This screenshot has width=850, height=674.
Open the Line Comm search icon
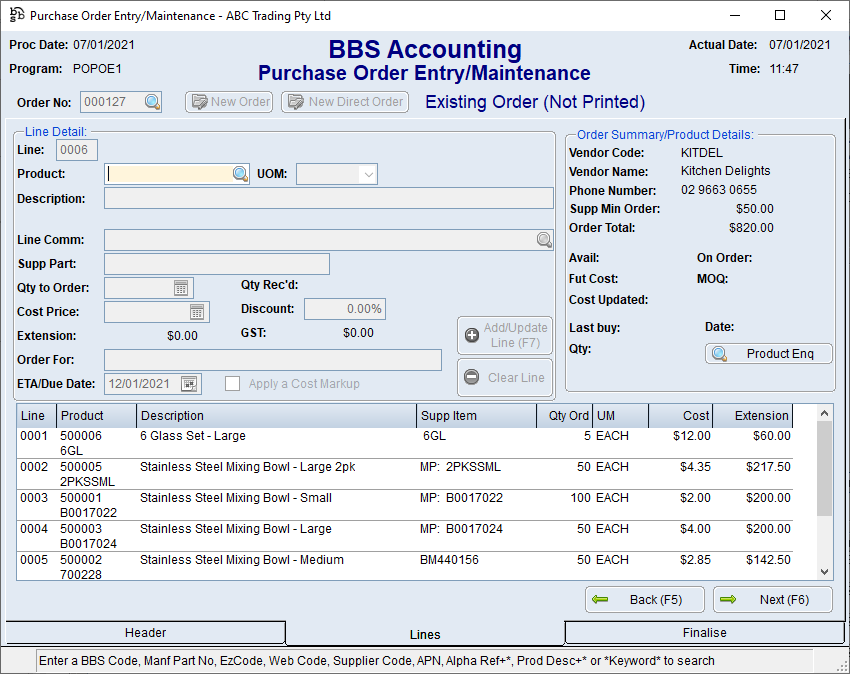pos(544,240)
